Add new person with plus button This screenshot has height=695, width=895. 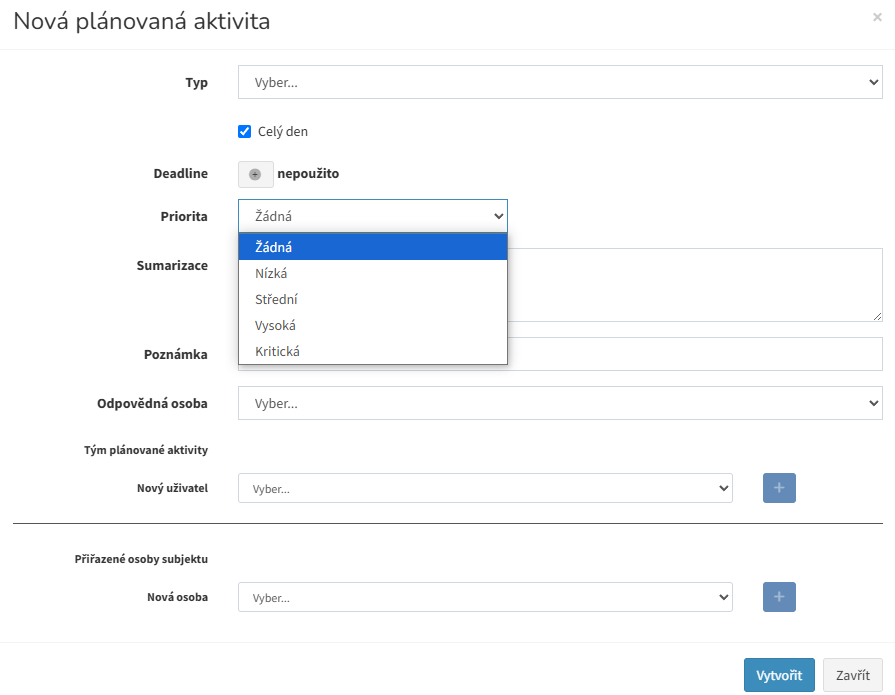click(x=779, y=597)
